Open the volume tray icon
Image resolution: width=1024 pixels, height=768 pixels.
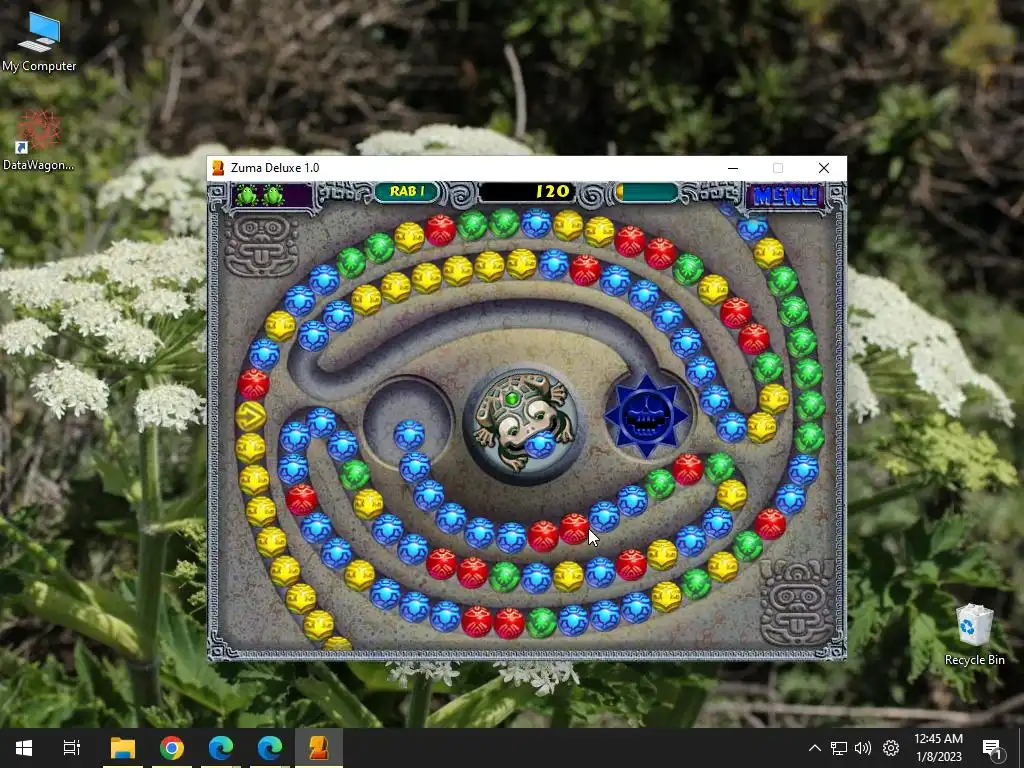pos(863,748)
